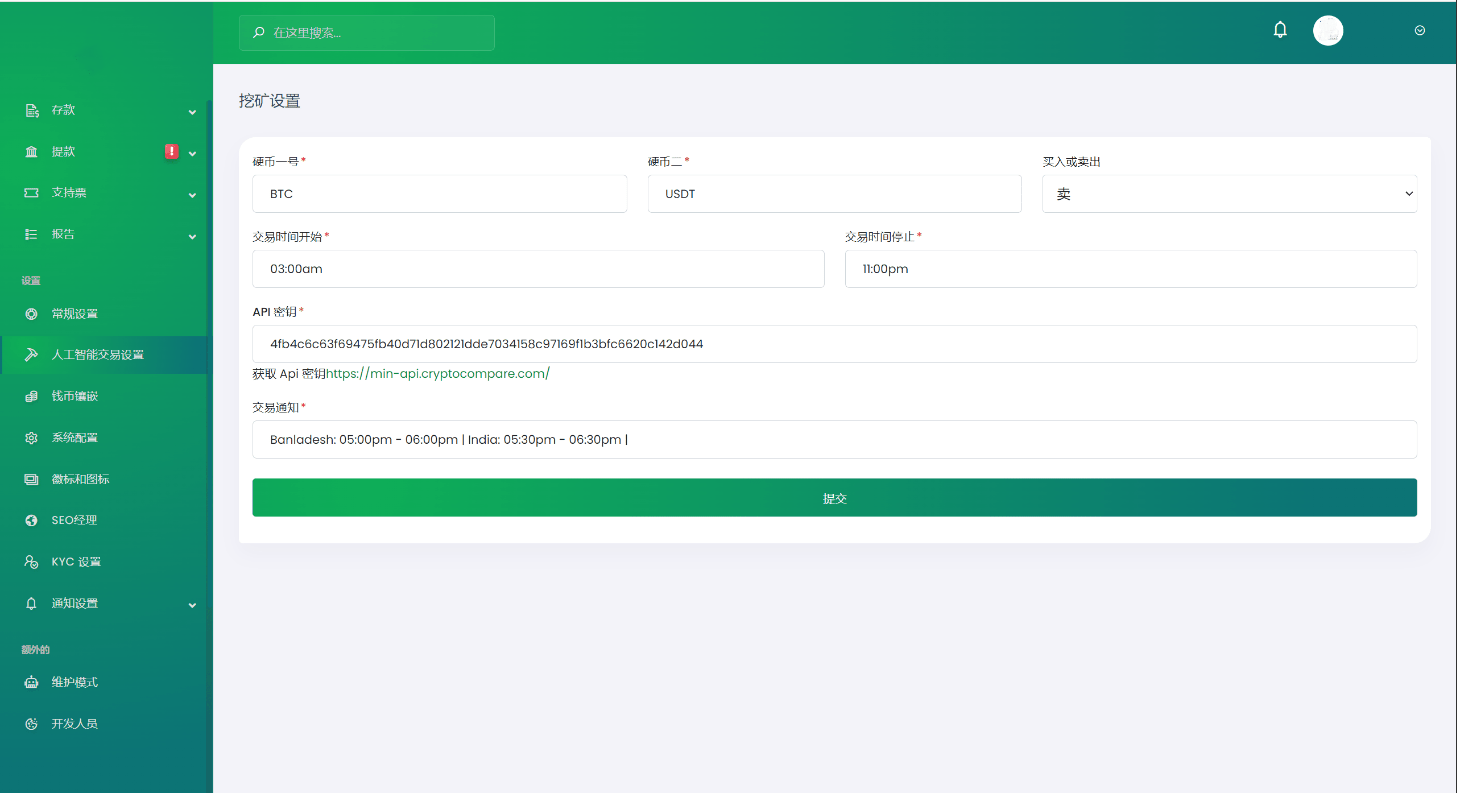This screenshot has width=1457, height=793.
Task: Click the 存款 deposit sidebar icon
Action: (x=31, y=110)
